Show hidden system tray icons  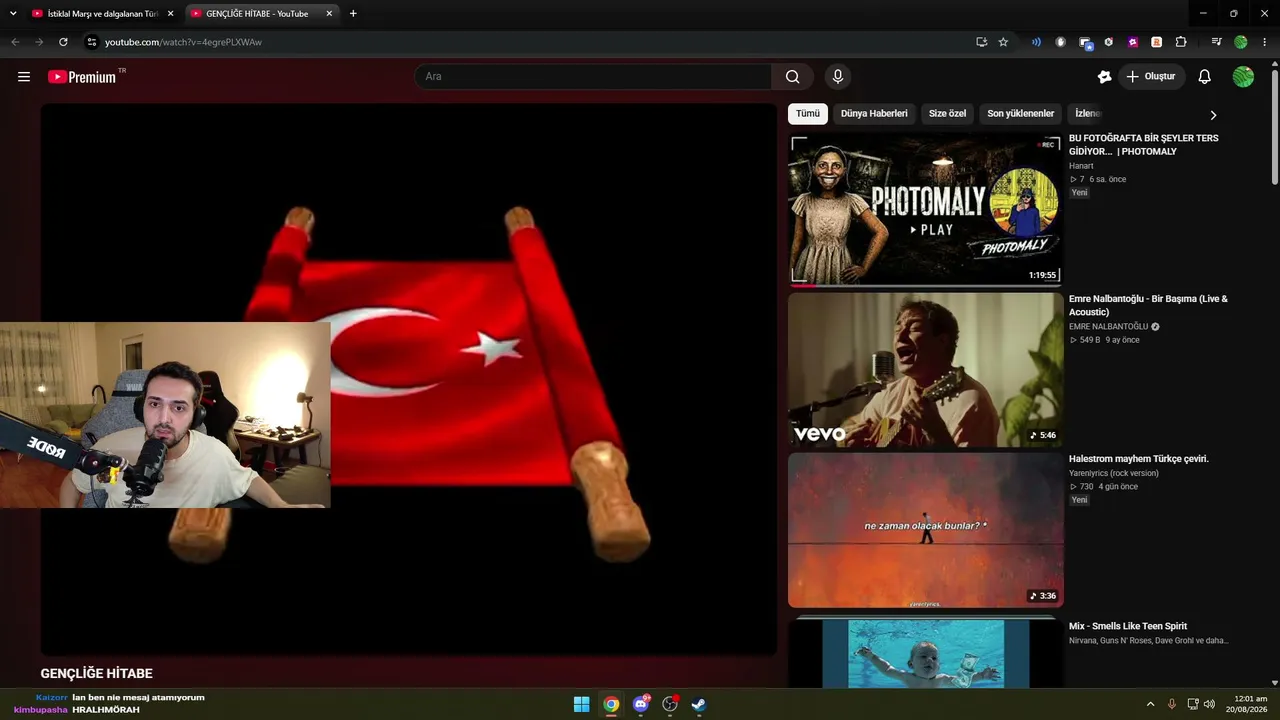tap(1150, 704)
